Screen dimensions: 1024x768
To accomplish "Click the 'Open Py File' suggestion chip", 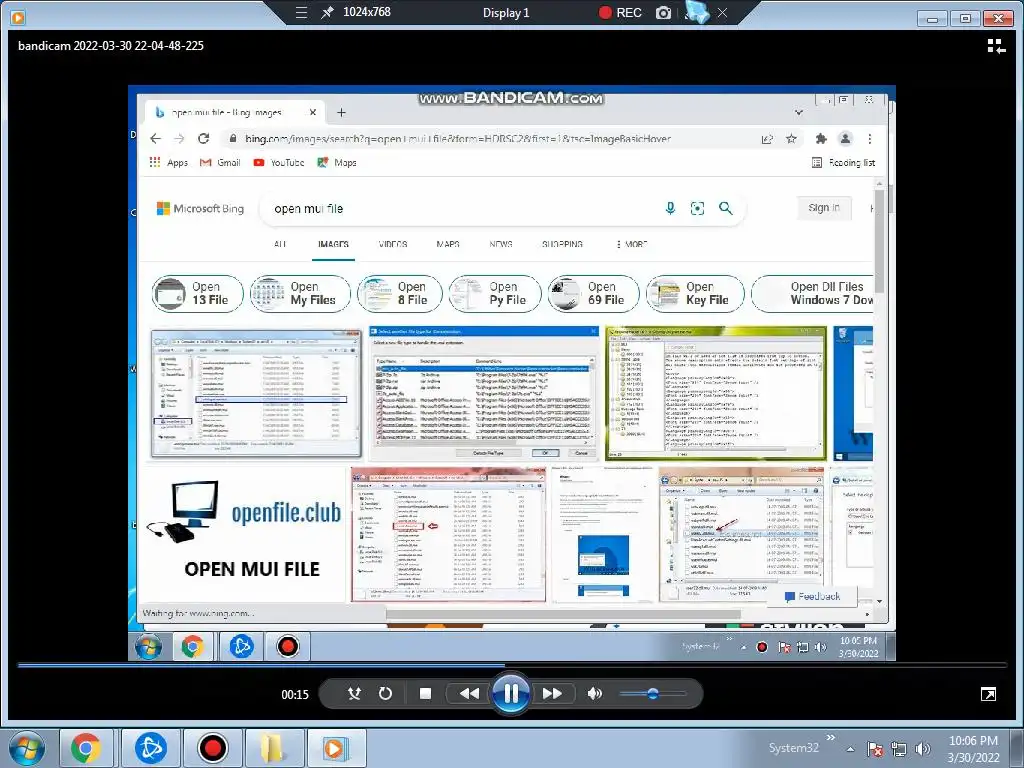I will [495, 294].
